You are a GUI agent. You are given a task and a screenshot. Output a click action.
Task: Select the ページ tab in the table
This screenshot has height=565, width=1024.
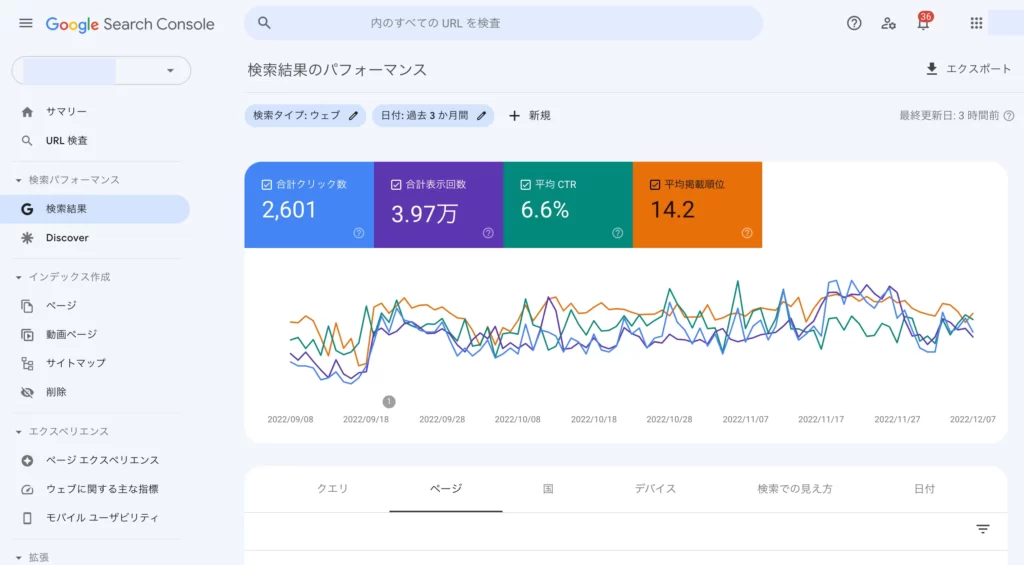point(446,489)
